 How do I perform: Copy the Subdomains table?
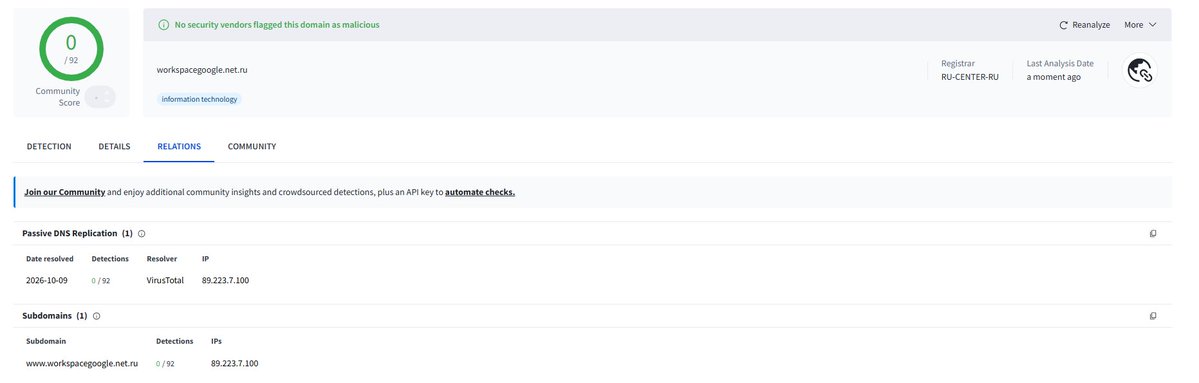(1153, 316)
